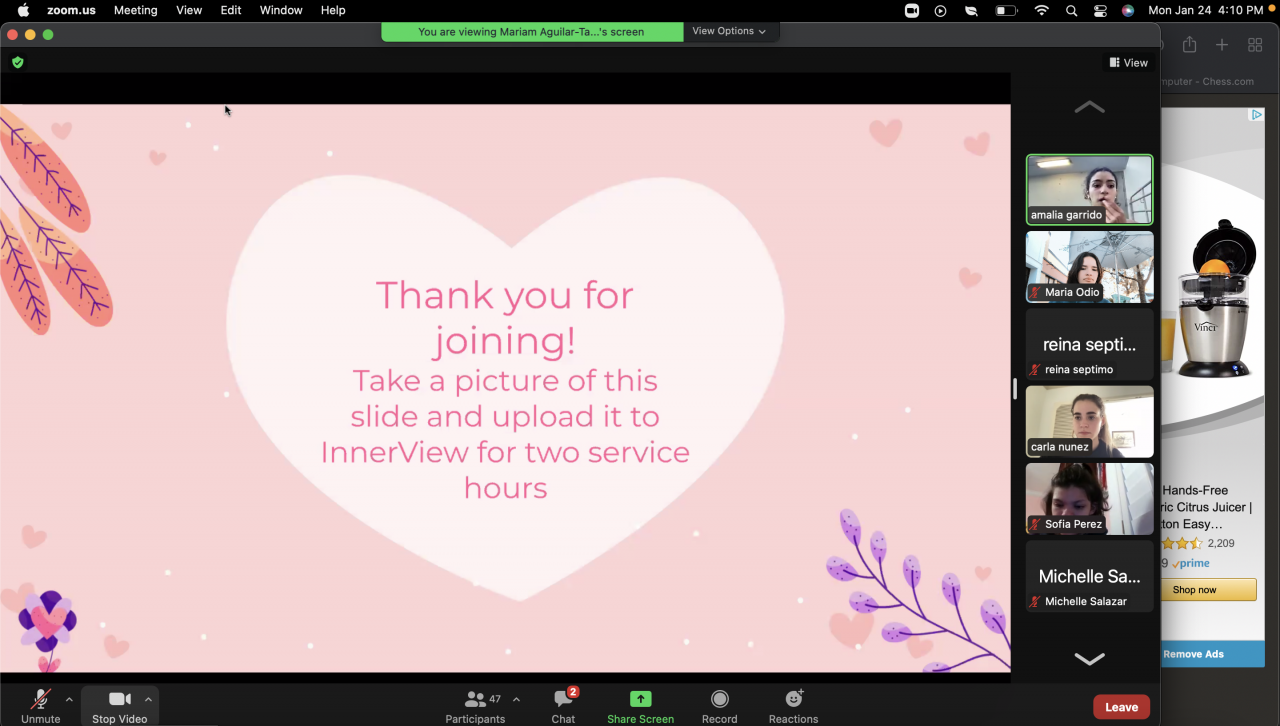Activate Siri from the menu bar
1280x726 pixels.
1128,10
